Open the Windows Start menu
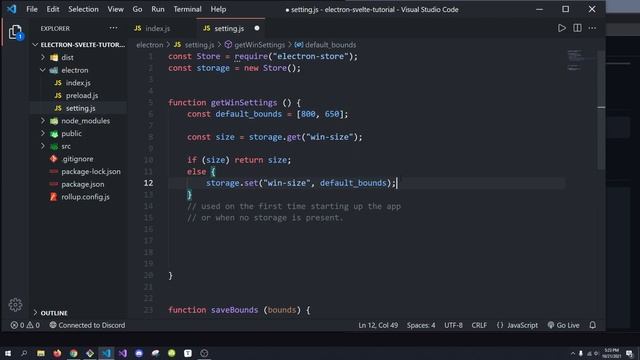 pyautogui.click(x=8, y=353)
